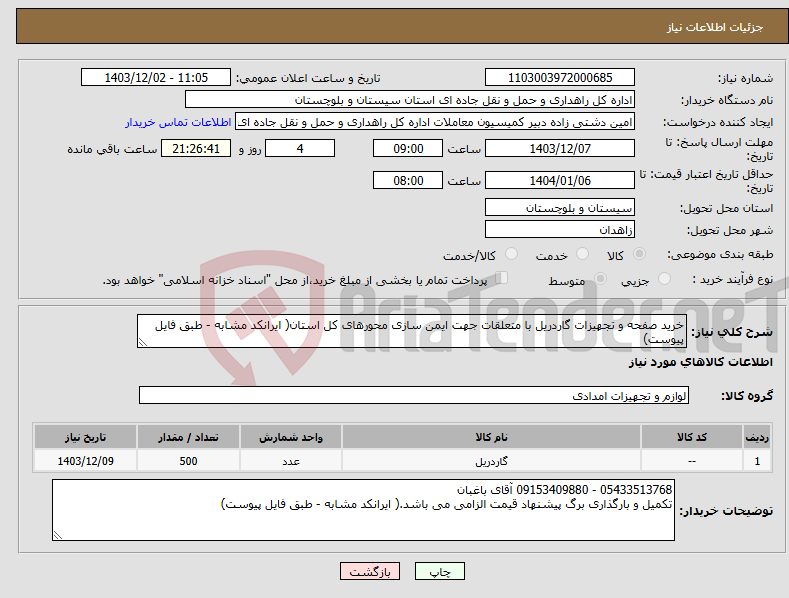Click the resize handle of description text area
This screenshot has height=598, width=789.
(x=143, y=343)
